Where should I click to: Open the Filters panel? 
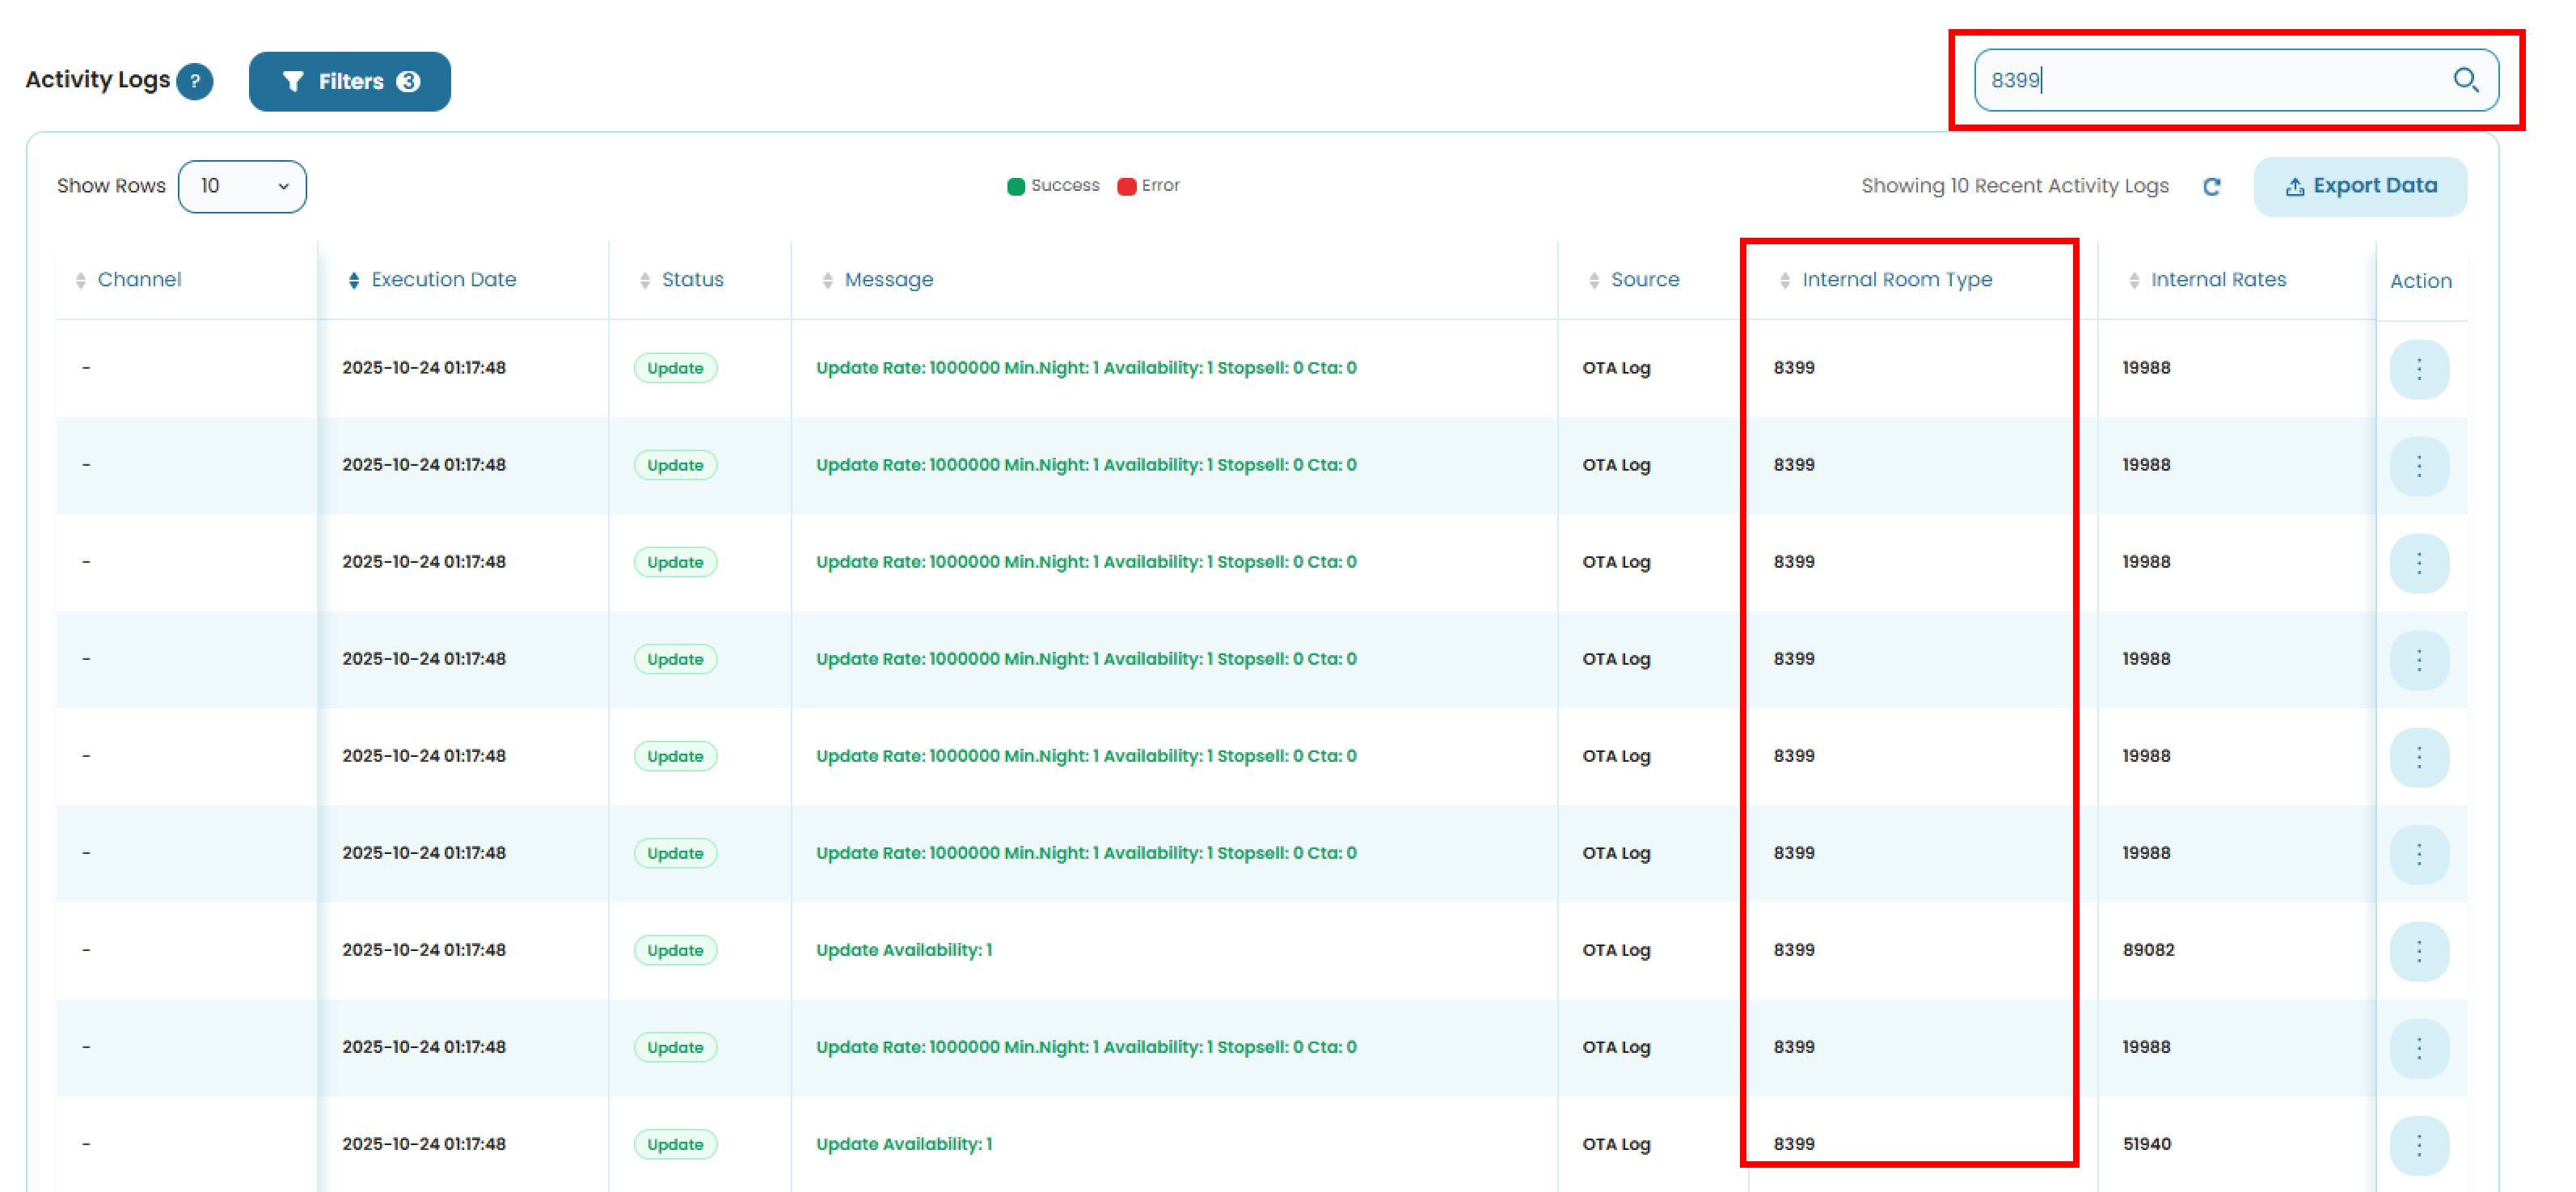pos(349,82)
